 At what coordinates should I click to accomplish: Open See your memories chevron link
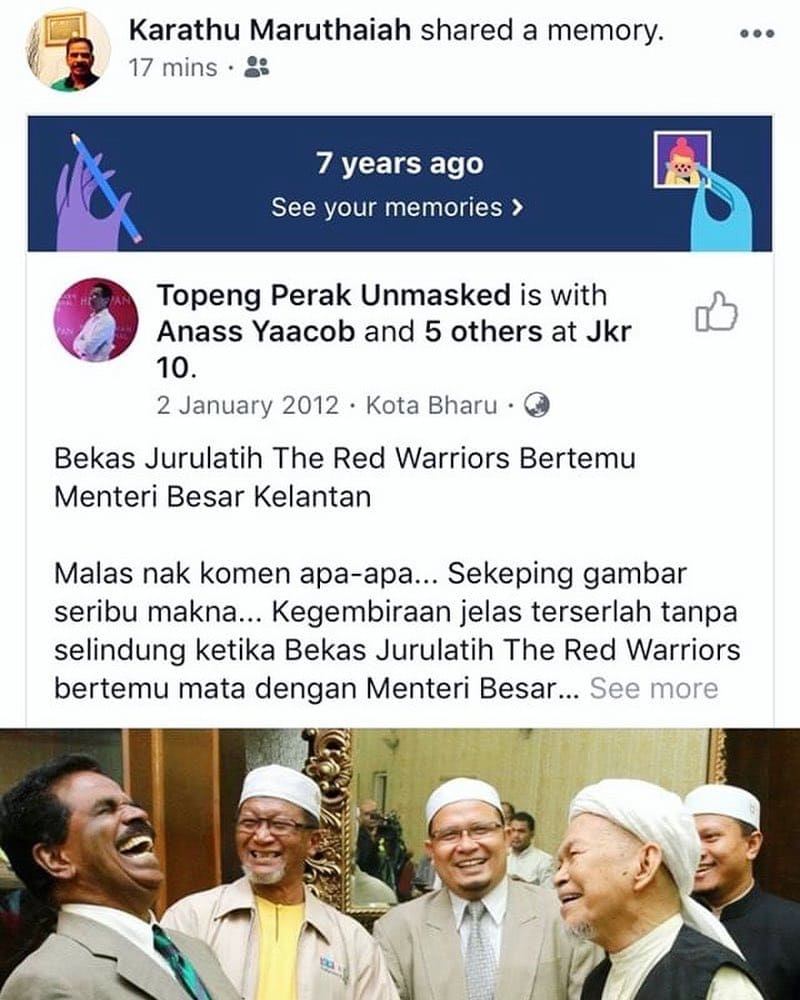397,207
